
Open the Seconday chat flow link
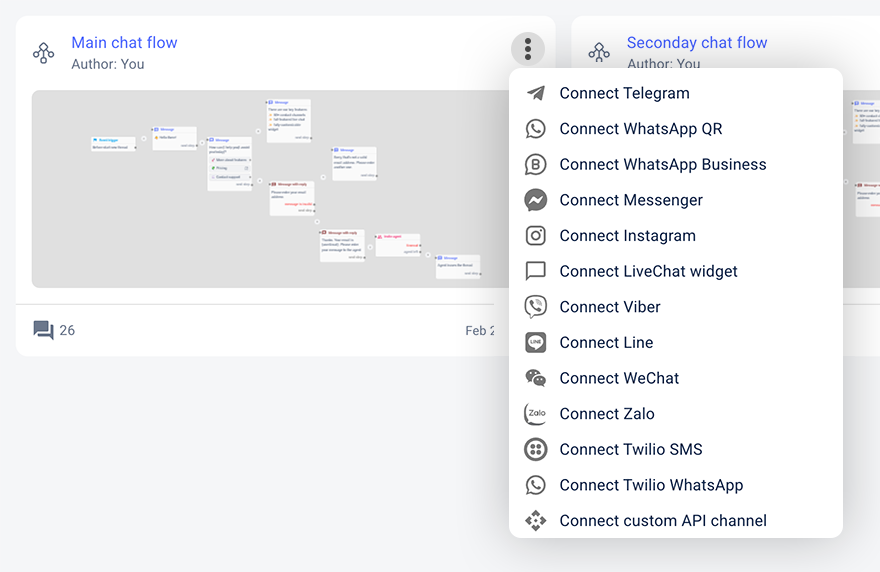tap(697, 43)
